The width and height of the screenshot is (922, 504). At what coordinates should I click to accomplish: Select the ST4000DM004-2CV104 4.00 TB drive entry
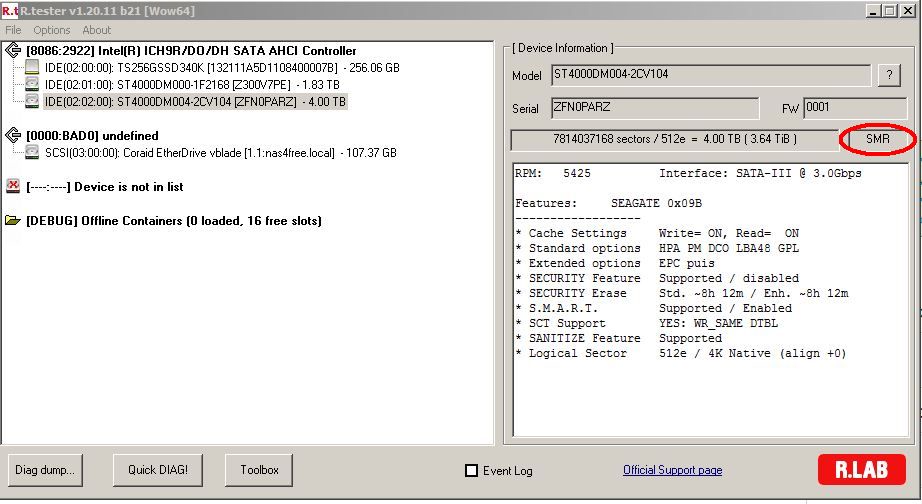195,102
